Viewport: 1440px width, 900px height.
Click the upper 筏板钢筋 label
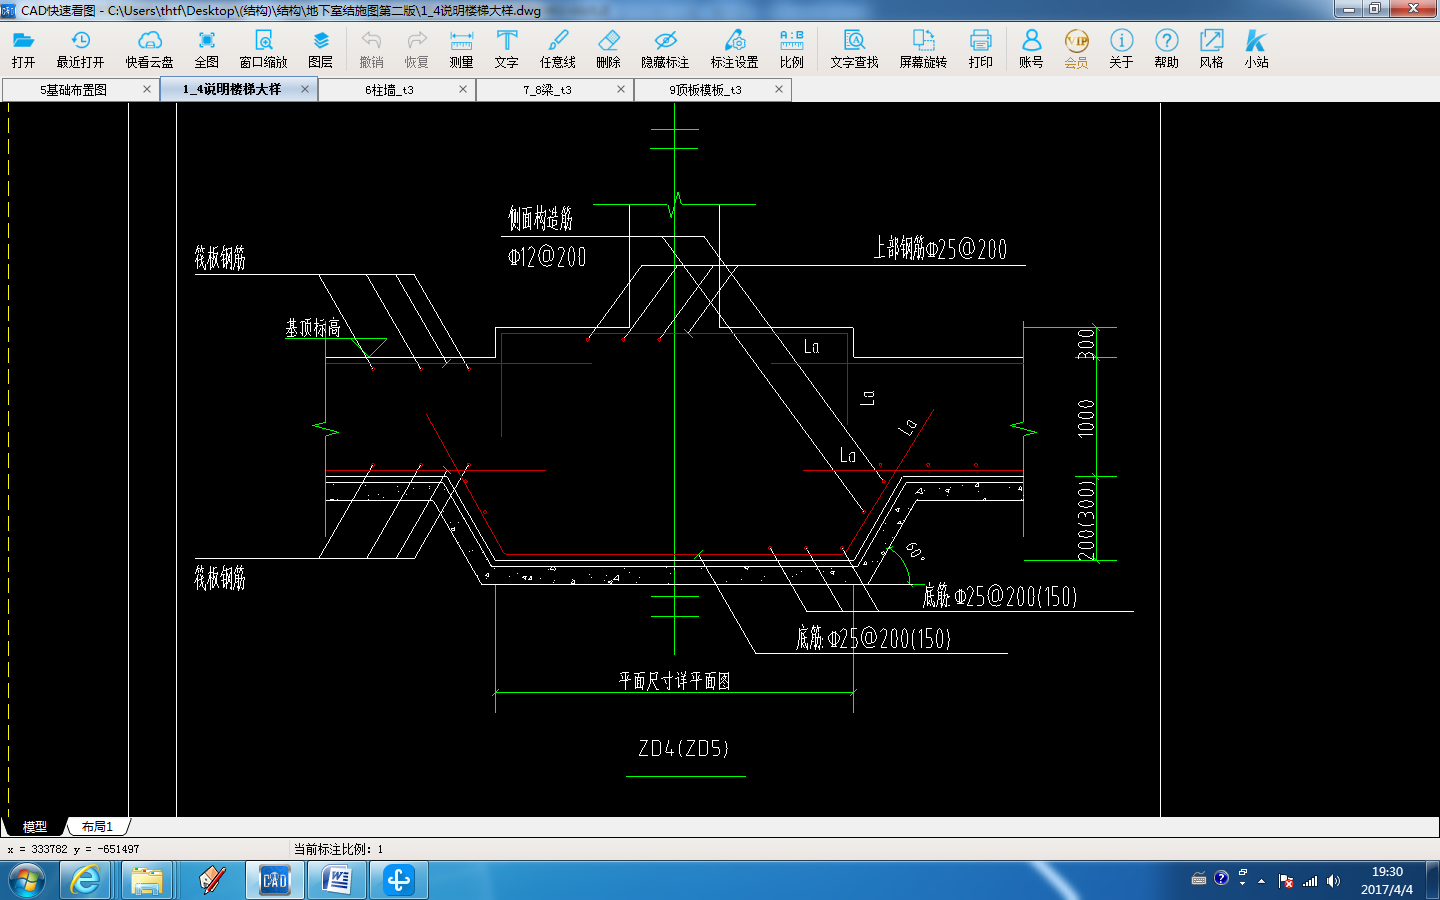(220, 258)
